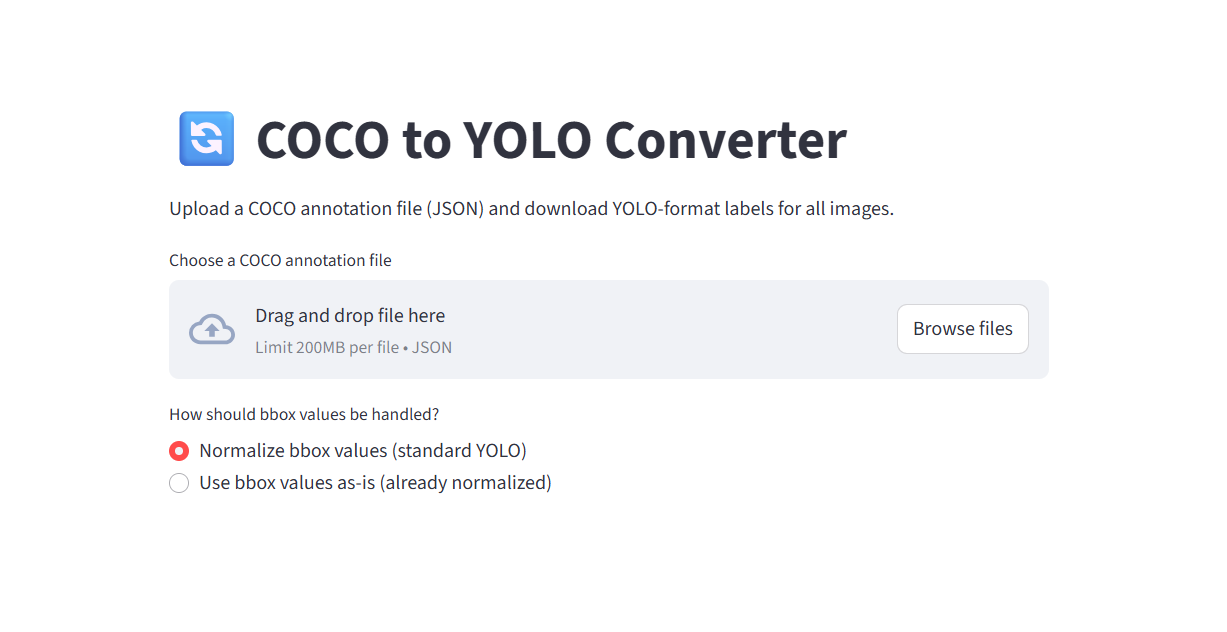Click the upload instructions description text
The image size is (1227, 632).
pos(531,208)
